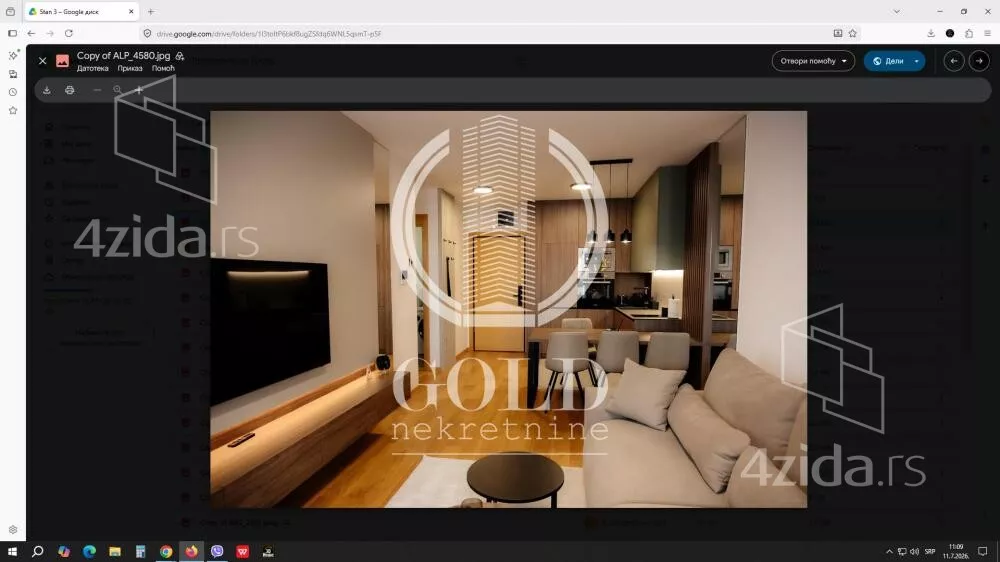
Task: Zoom in with the plus icon
Action: 138,90
